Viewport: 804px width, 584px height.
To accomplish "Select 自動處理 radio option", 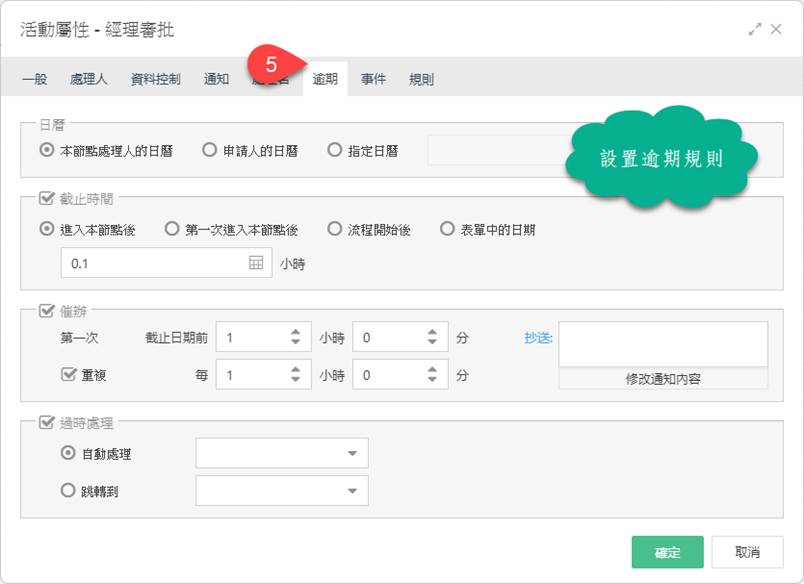I will [x=68, y=453].
